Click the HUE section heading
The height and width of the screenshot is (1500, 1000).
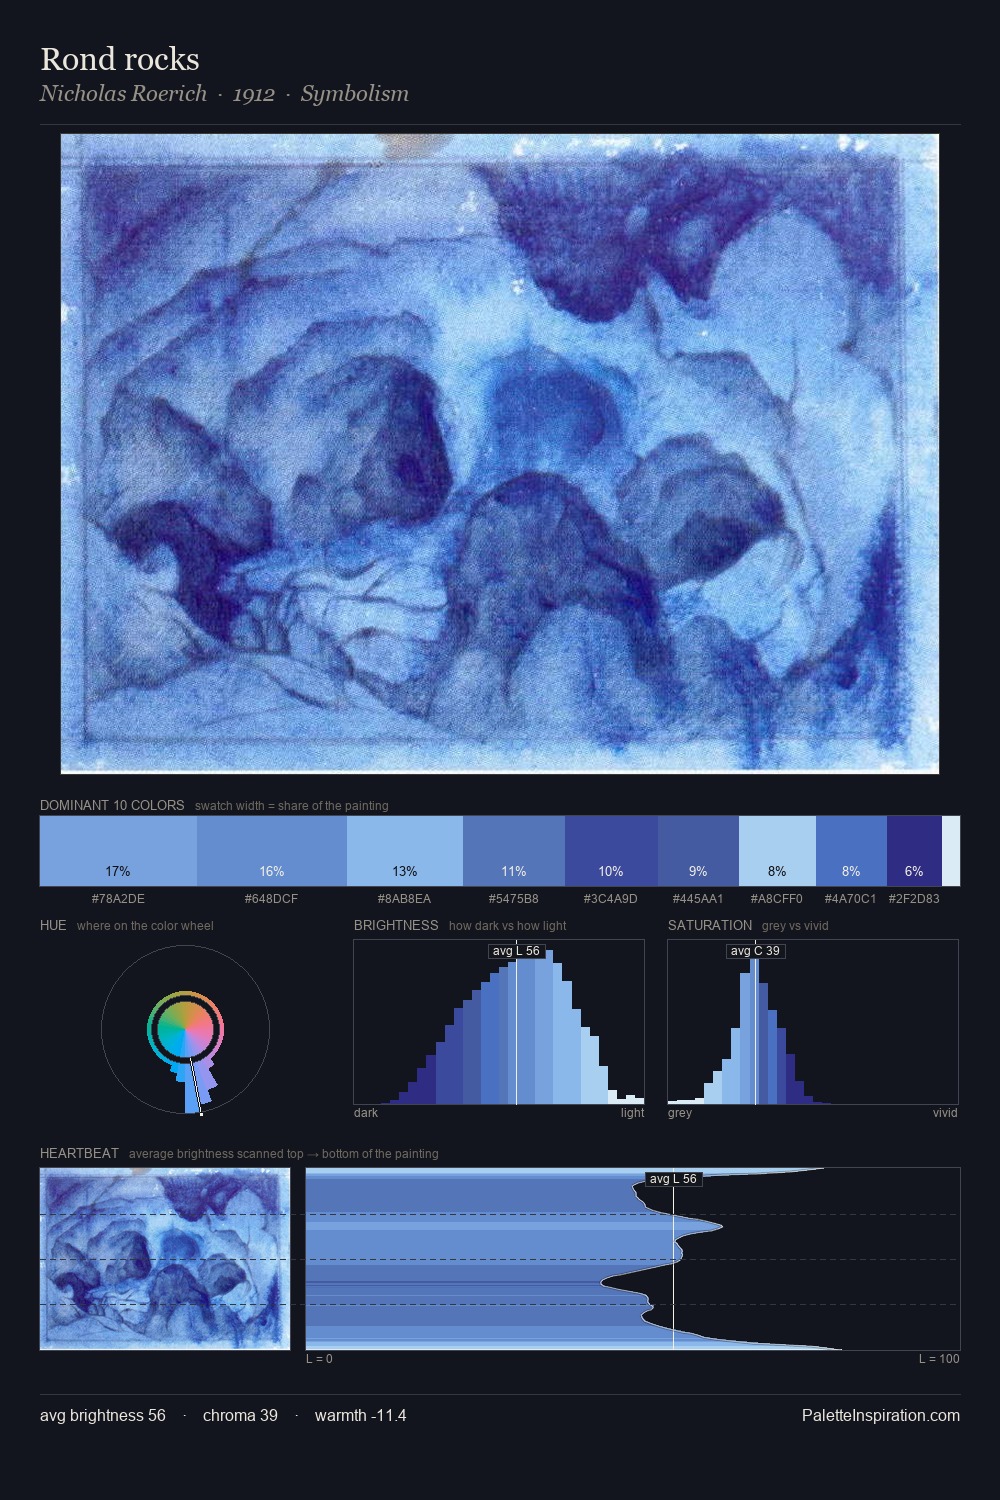coord(53,925)
